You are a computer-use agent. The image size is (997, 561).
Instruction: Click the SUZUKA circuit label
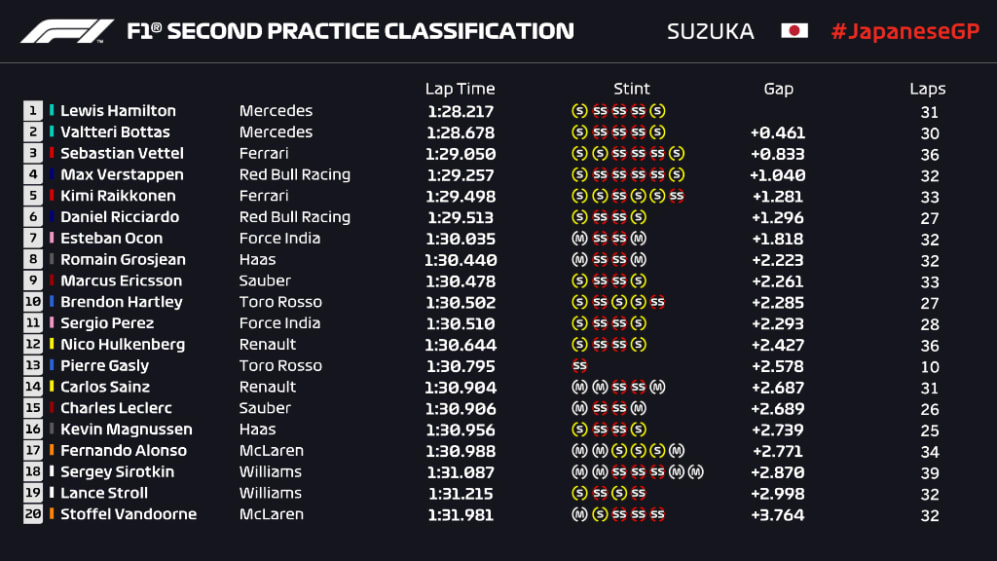(x=710, y=31)
